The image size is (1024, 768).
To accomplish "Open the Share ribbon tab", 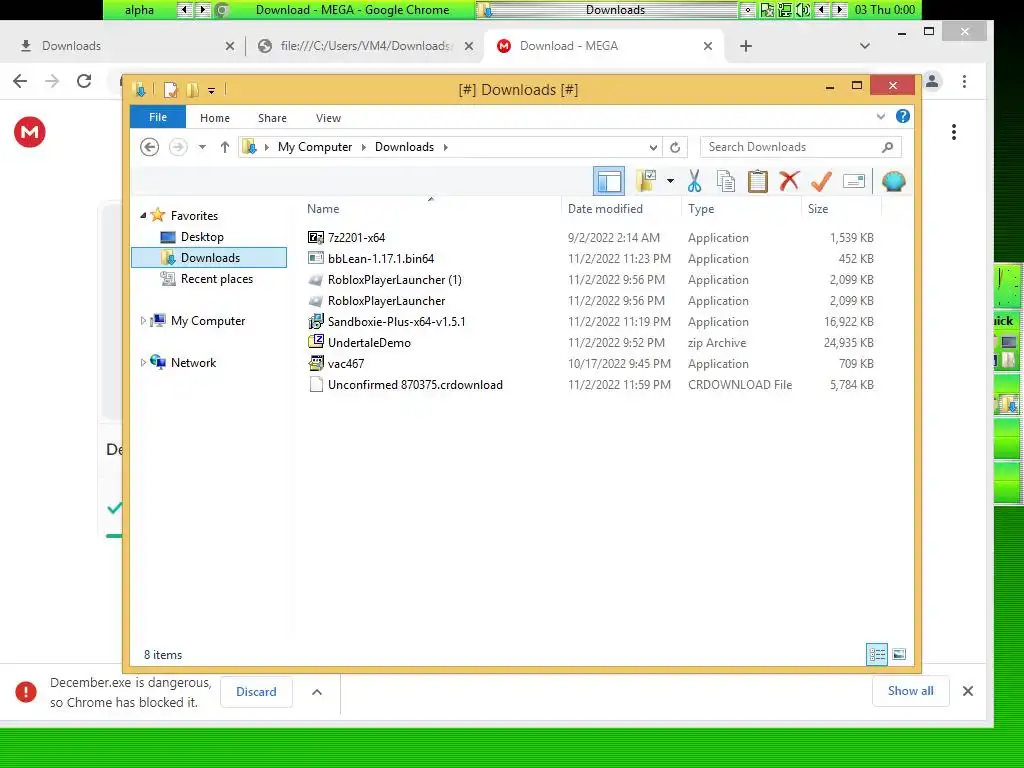I will point(272,118).
